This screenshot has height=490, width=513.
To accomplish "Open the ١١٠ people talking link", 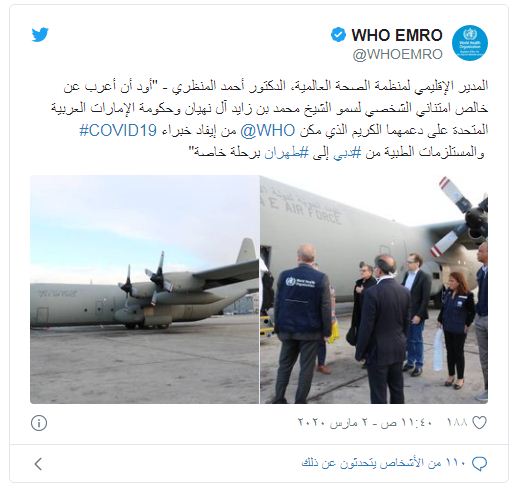I will coord(383,463).
